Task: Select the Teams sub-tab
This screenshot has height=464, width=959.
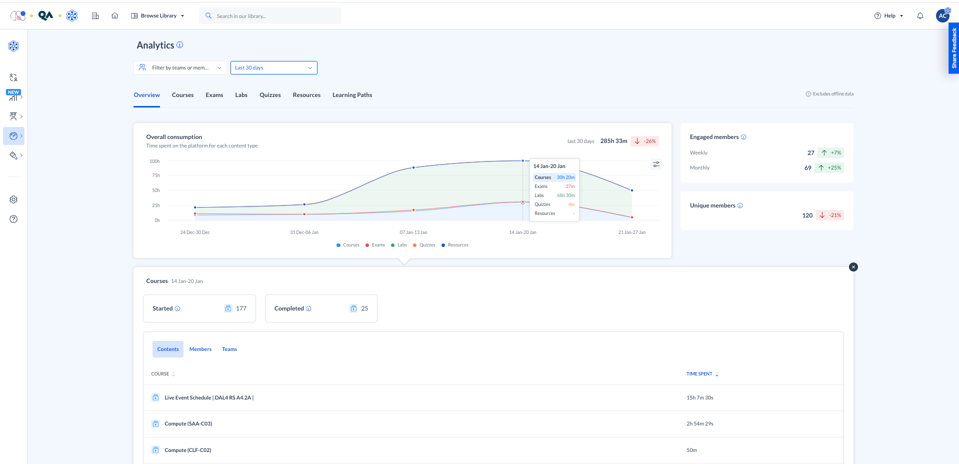Action: pos(229,349)
